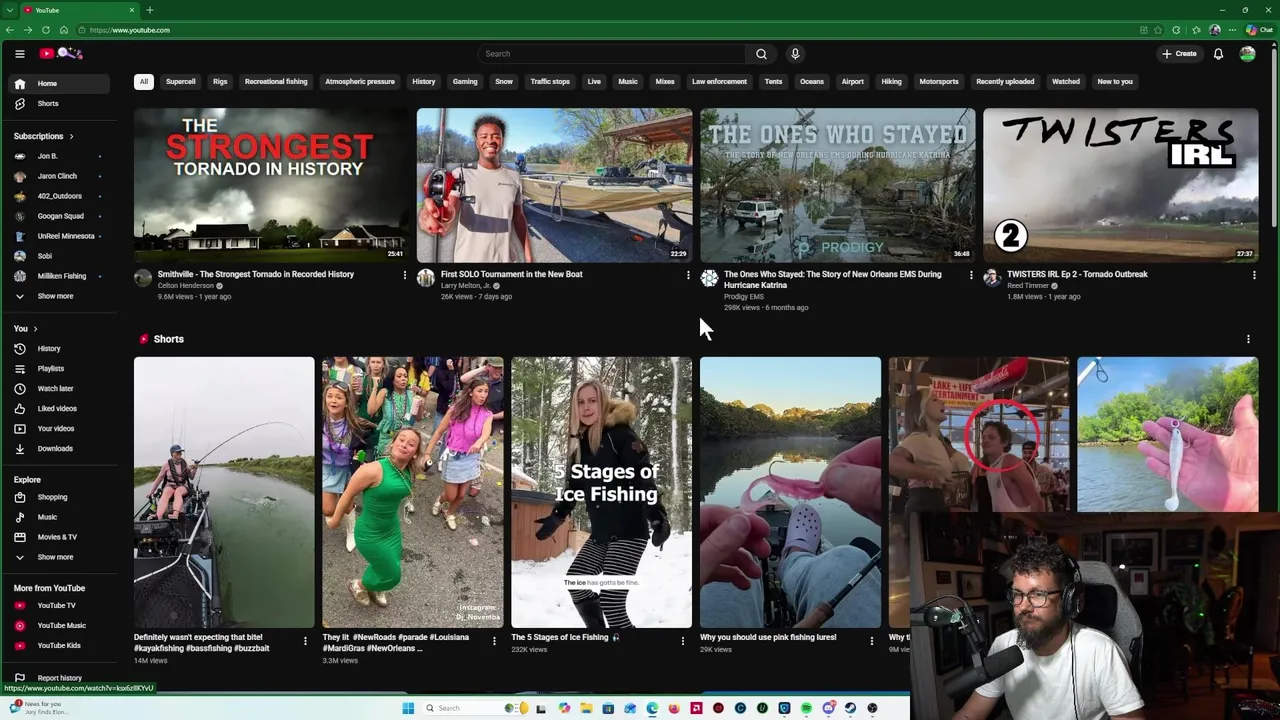This screenshot has height=720, width=1280.
Task: Open options for The Ones Who Stayed video
Action: pyautogui.click(x=971, y=275)
